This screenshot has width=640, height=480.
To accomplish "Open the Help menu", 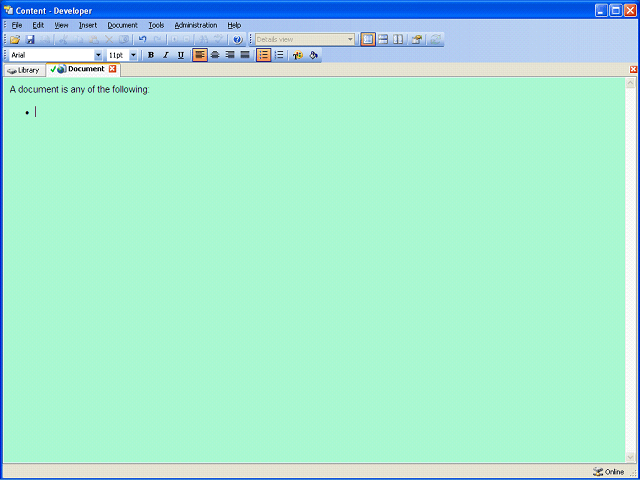I will click(234, 25).
